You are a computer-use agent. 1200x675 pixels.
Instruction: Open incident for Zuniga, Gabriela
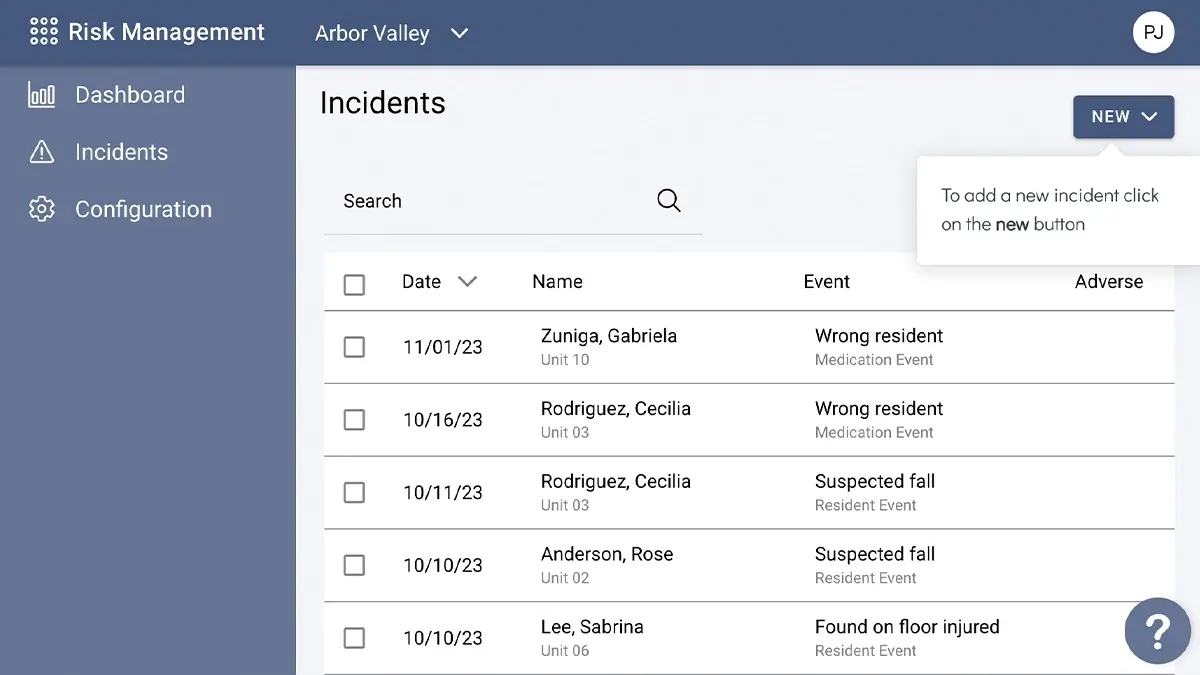point(609,336)
